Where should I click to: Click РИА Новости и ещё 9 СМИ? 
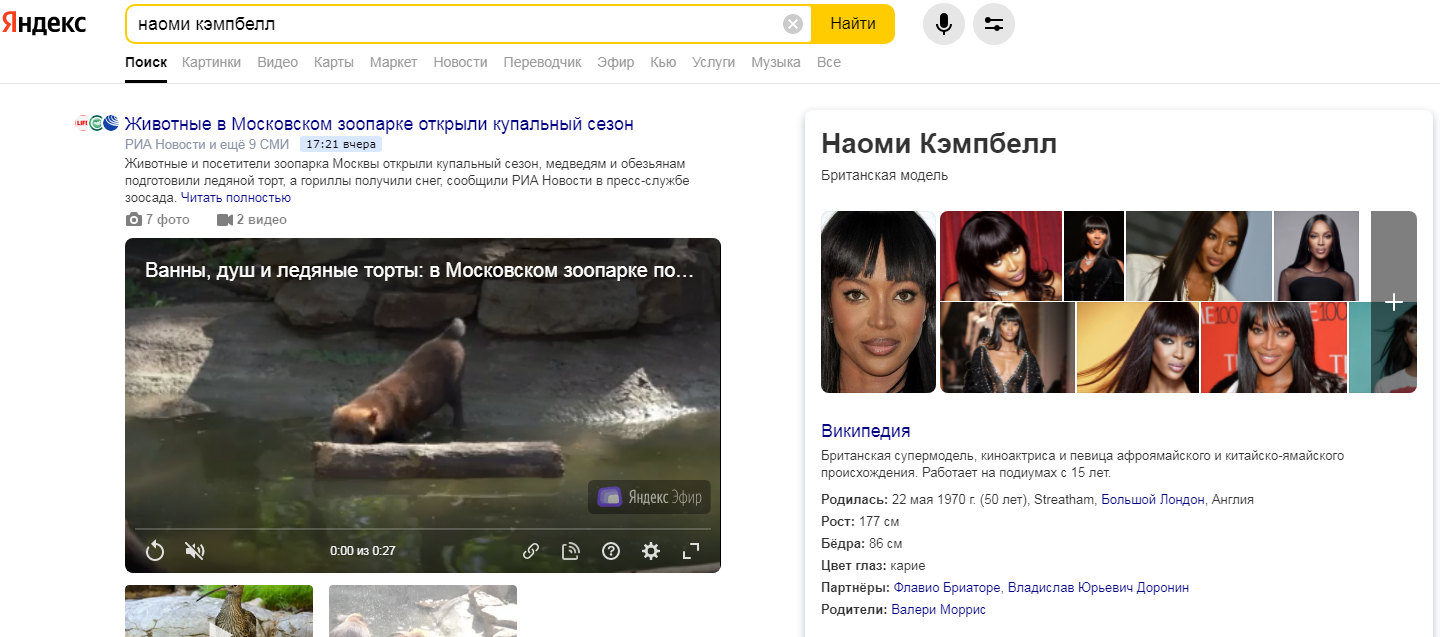point(208,144)
